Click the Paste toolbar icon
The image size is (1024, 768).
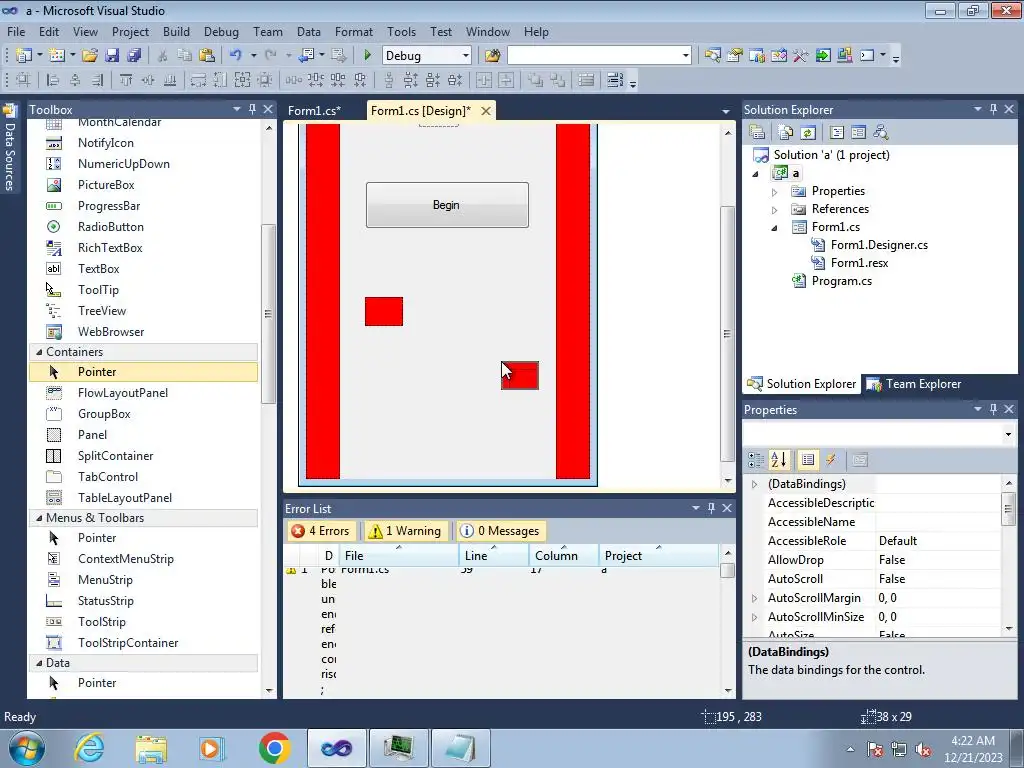click(207, 56)
